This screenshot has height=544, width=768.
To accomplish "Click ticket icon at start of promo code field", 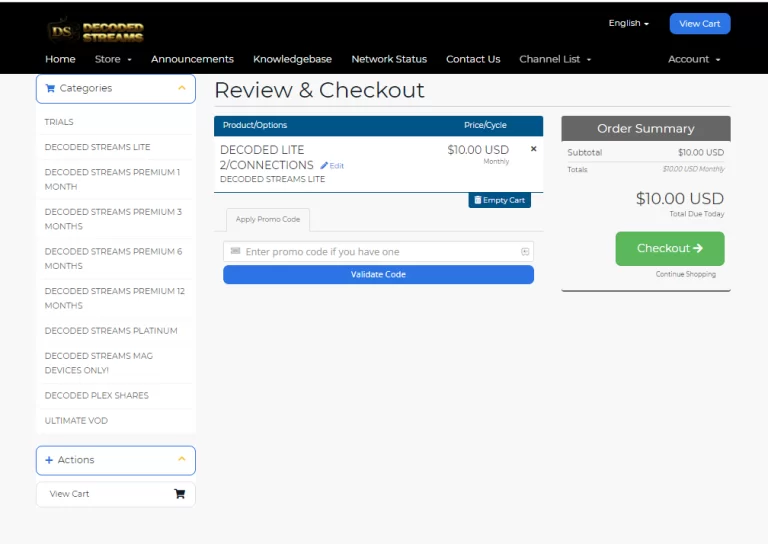I will 235,251.
